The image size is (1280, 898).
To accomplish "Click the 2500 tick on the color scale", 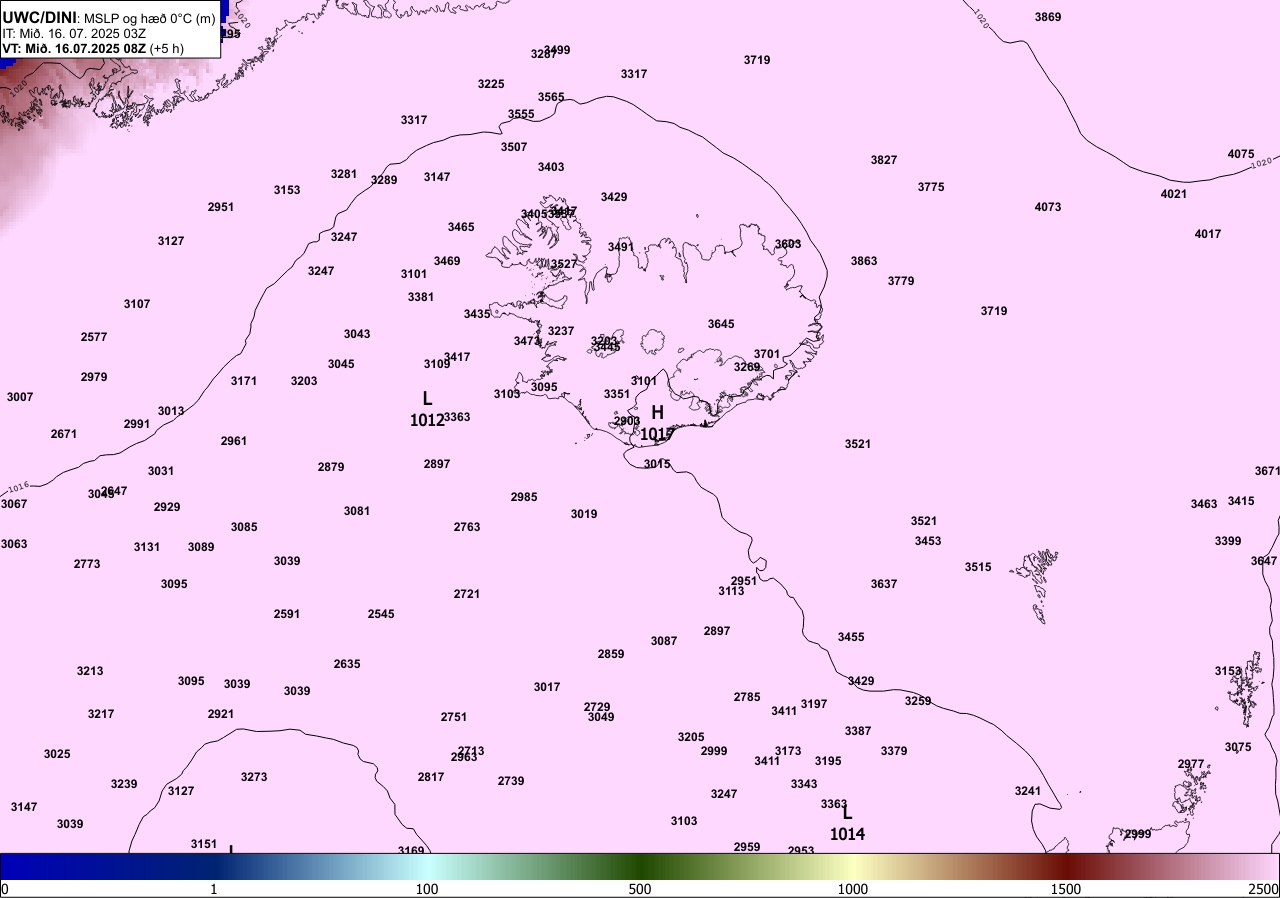I will (1264, 889).
